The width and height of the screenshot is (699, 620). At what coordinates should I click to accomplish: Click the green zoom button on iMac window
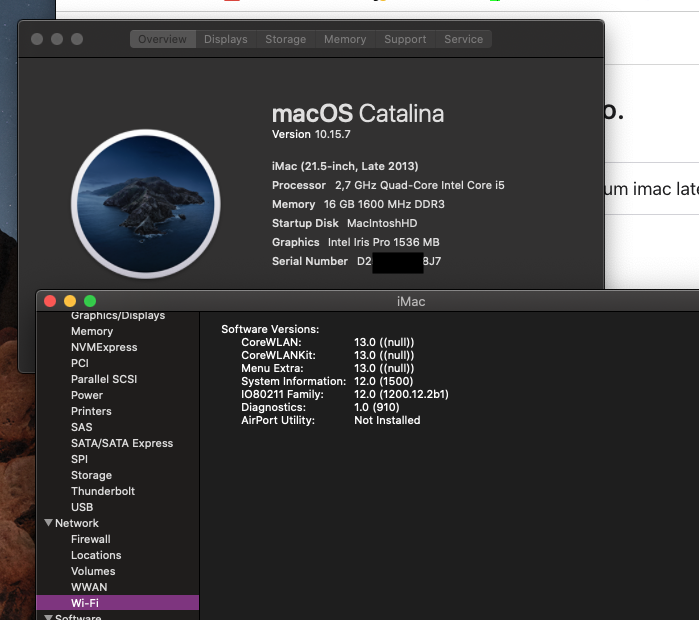90,301
